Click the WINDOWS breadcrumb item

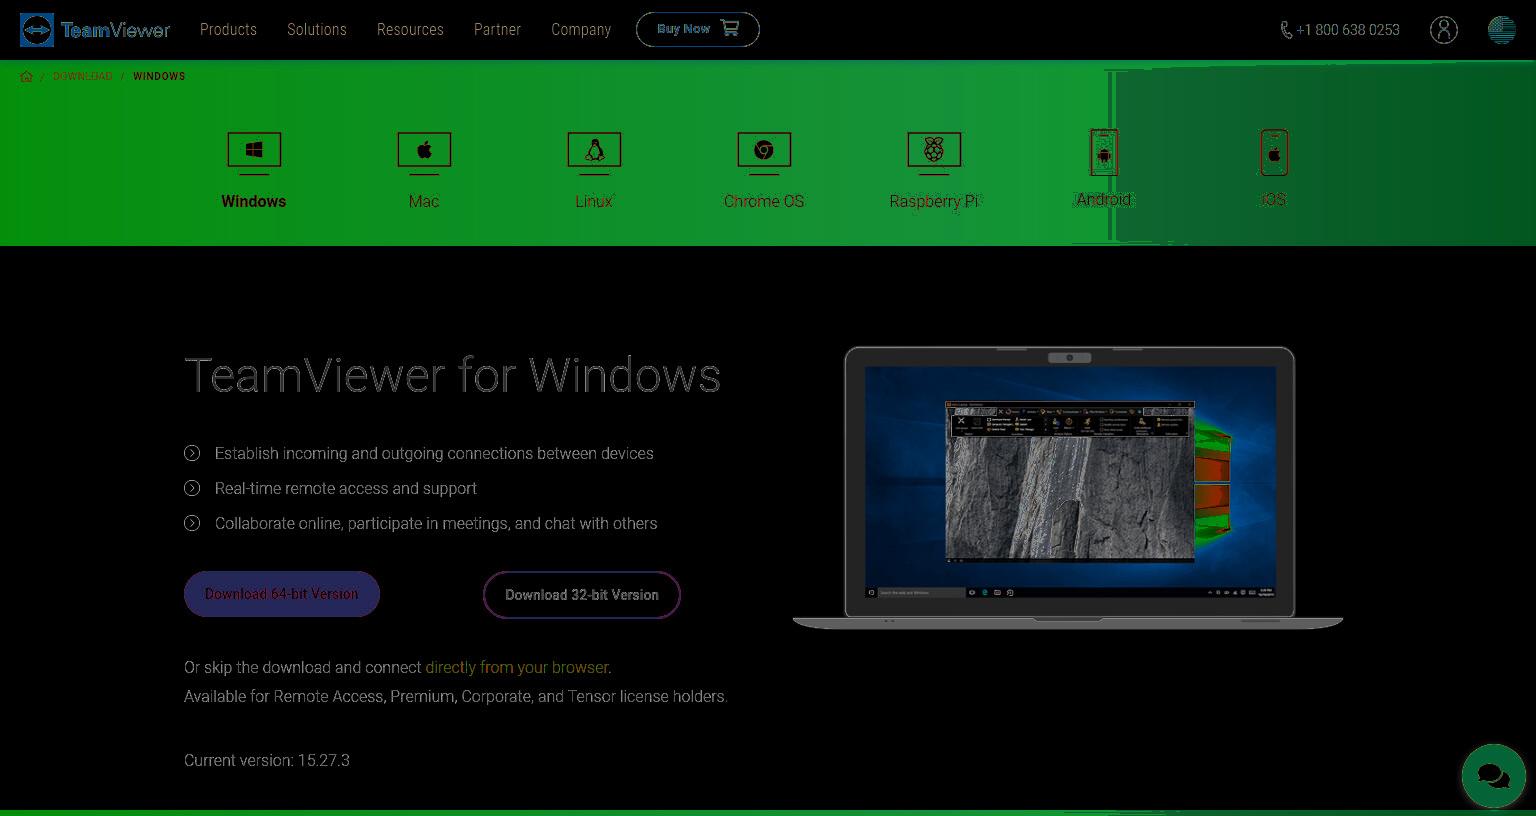(159, 76)
